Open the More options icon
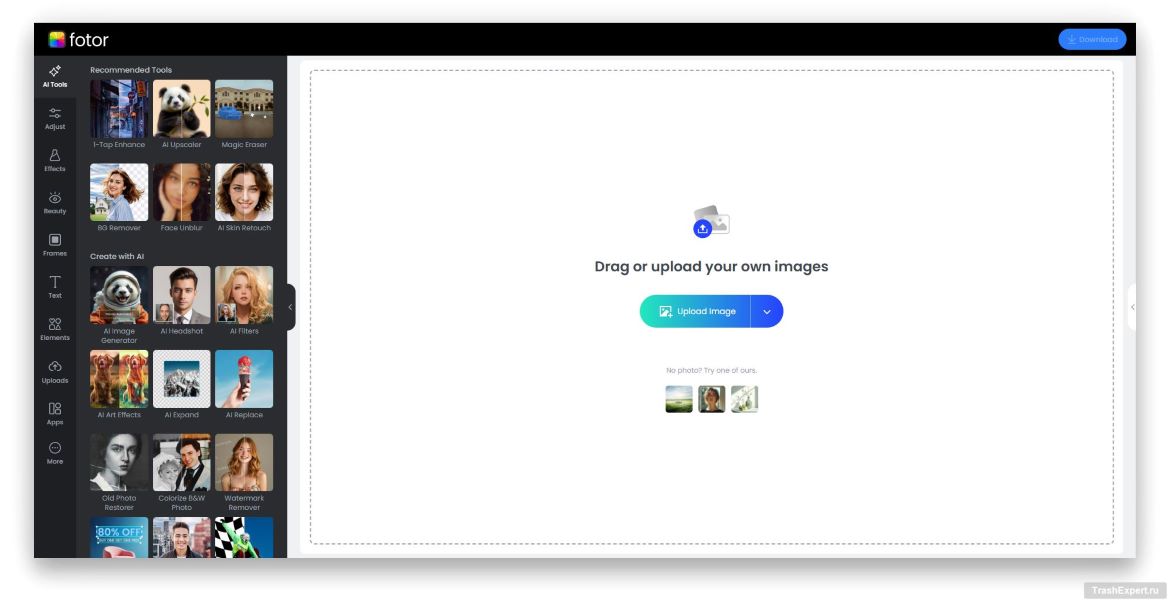This screenshot has width=1170, height=602. [x=55, y=453]
